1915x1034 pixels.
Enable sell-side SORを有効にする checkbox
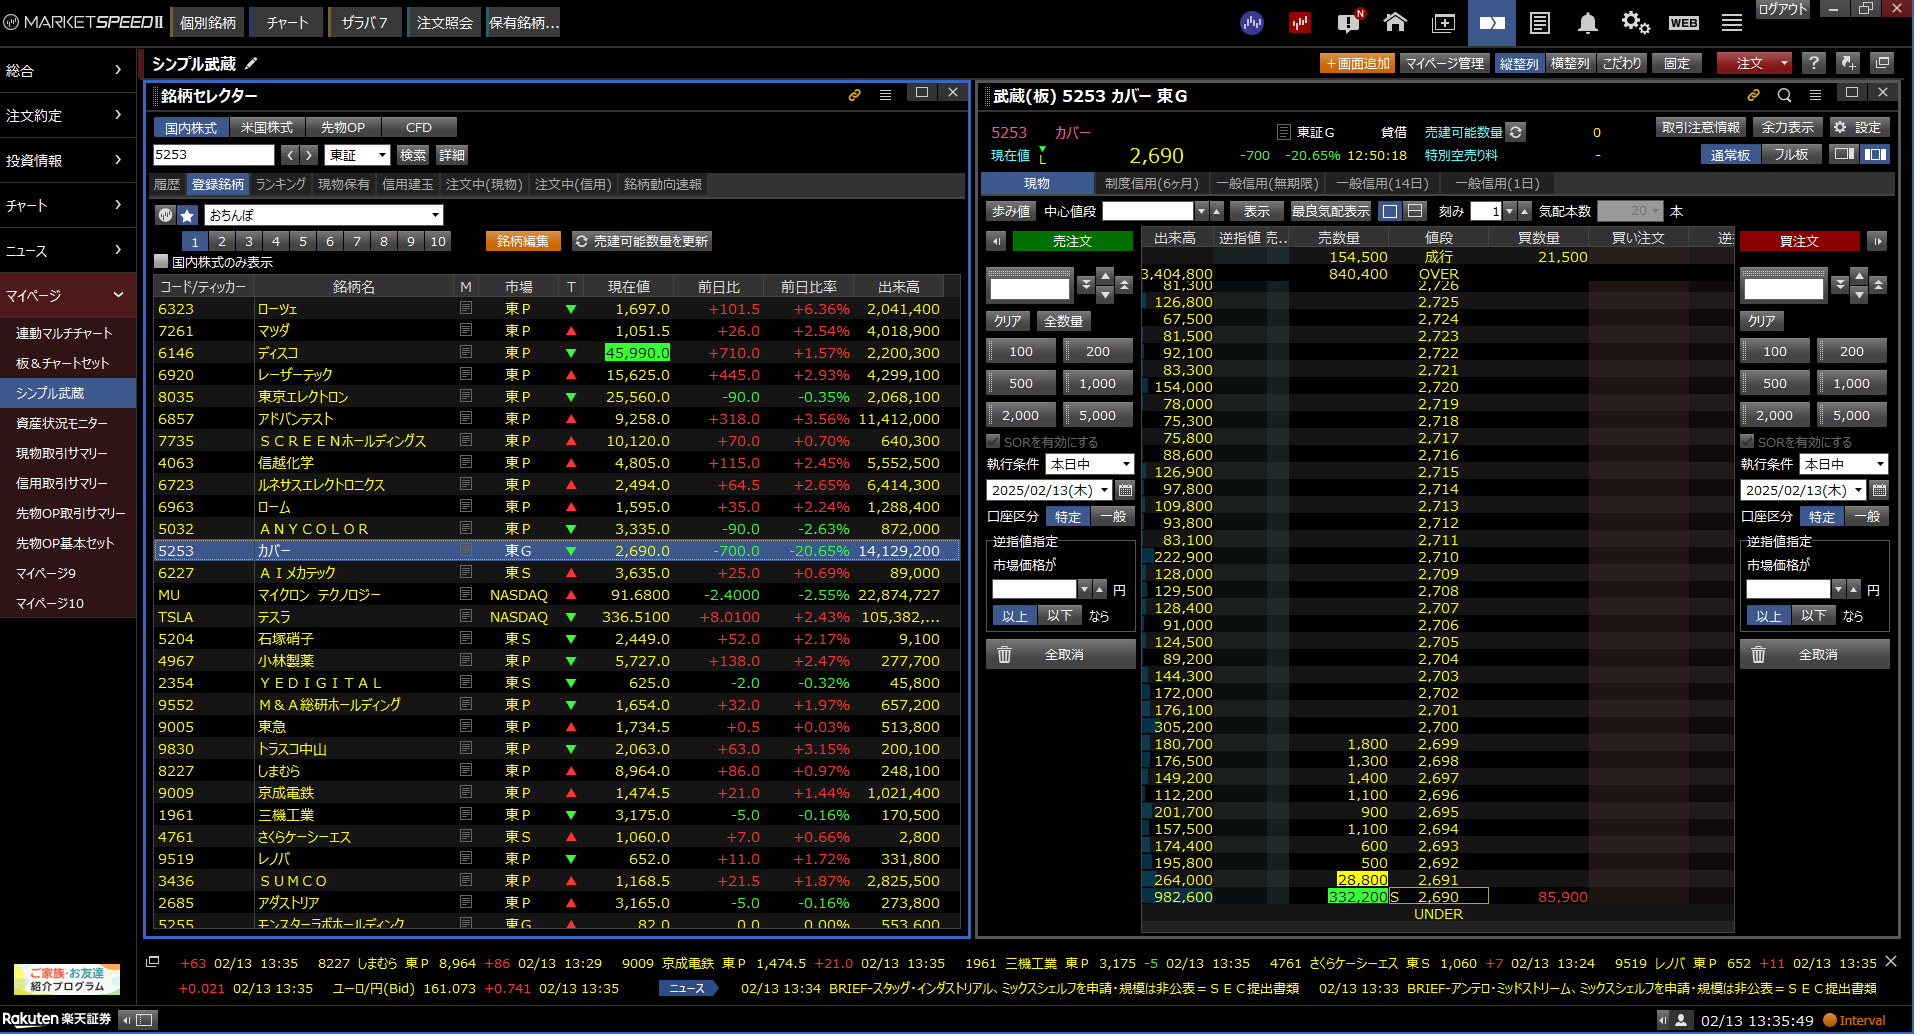[993, 441]
